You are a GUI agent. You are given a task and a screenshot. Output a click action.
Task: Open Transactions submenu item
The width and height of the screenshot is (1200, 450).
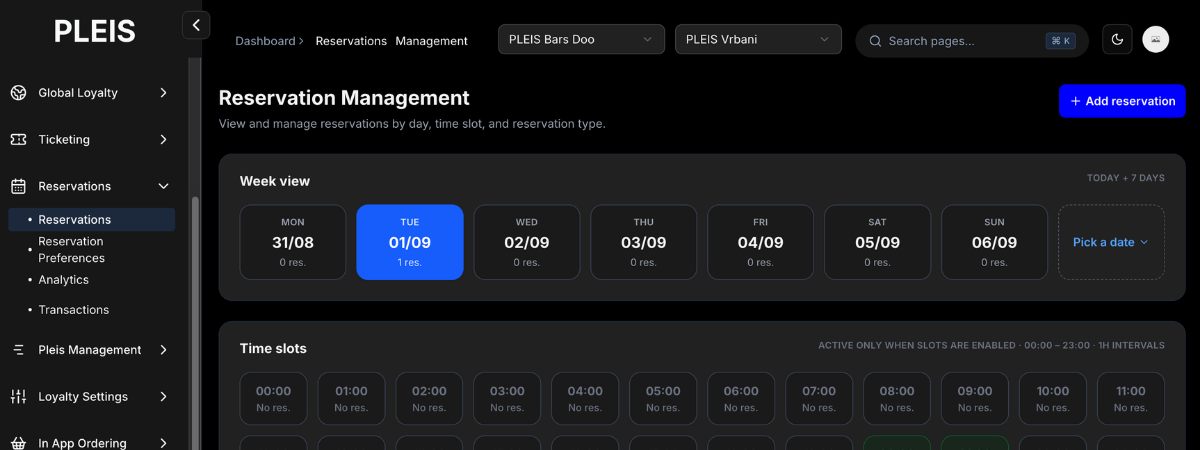(92, 310)
